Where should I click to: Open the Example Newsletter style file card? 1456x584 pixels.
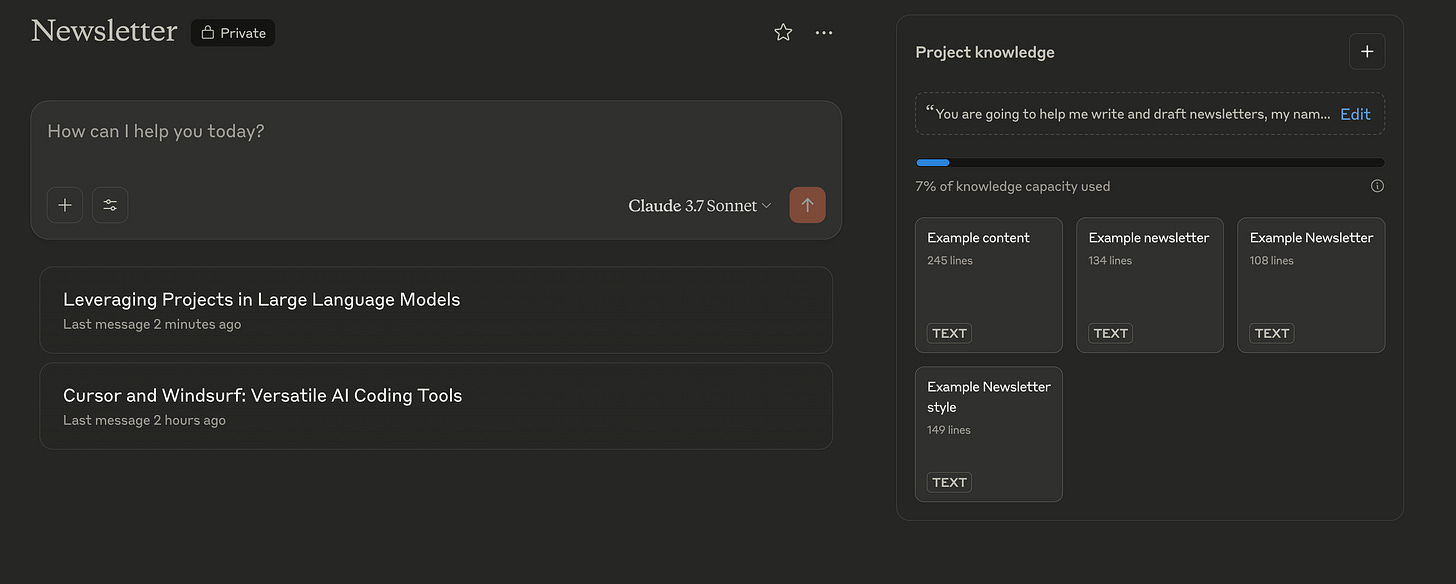click(x=989, y=434)
